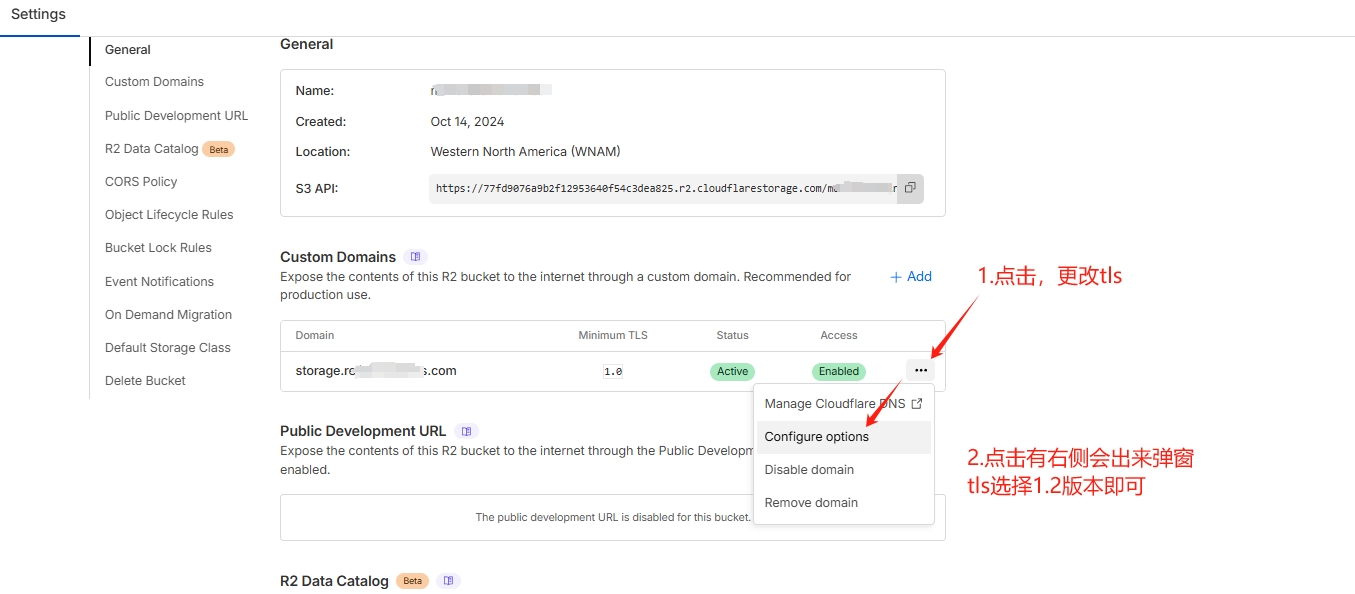Viewport: 1355px width, 594px height.
Task: Go to Custom Domains in sidebar
Action: click(x=154, y=82)
